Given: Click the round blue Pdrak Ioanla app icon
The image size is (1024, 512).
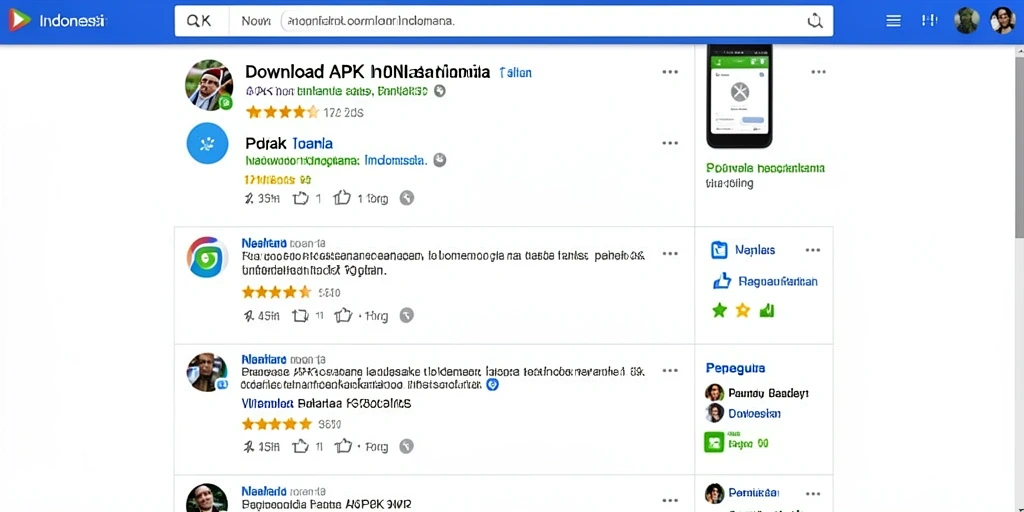Looking at the screenshot, I should click(207, 143).
